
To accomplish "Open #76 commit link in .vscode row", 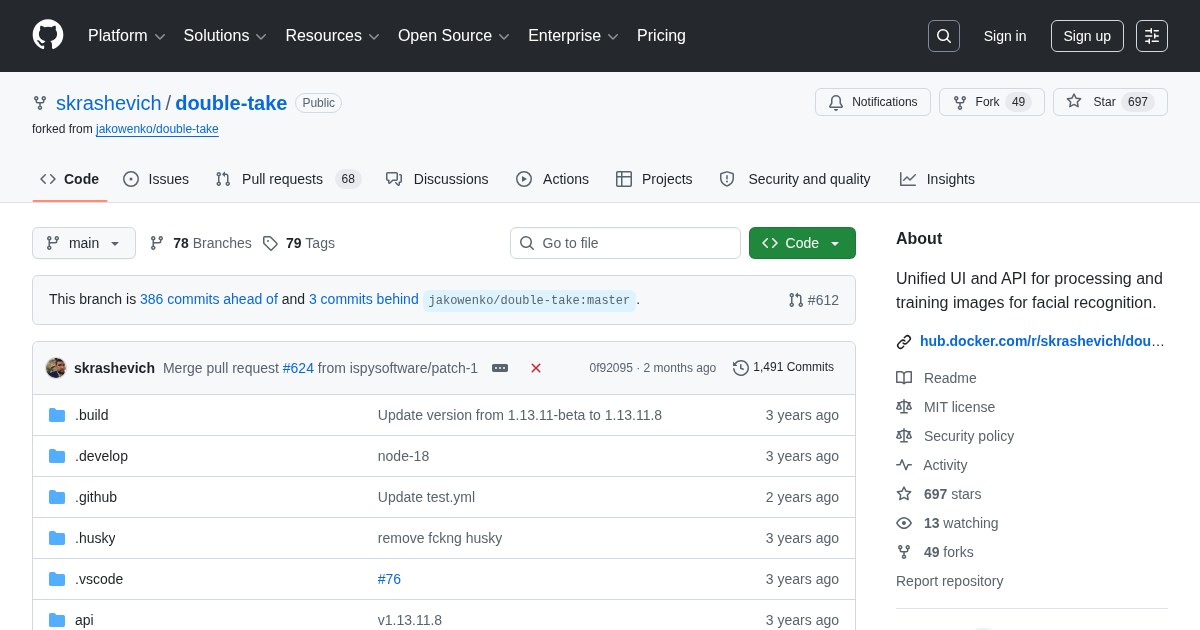I will (389, 579).
